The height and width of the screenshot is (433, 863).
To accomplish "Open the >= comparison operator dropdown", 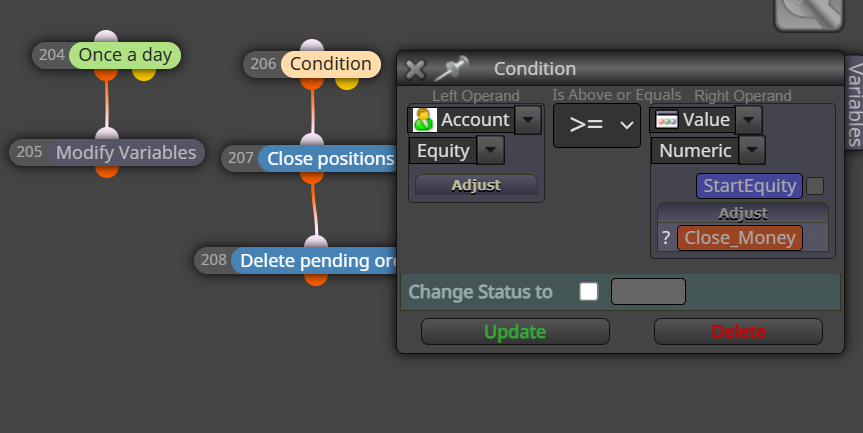I will coord(597,125).
